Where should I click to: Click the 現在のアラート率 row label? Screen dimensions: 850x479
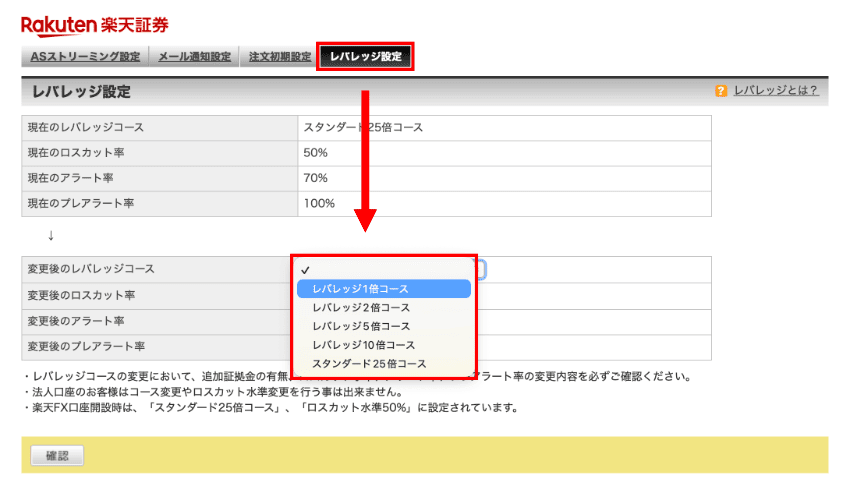pos(70,178)
